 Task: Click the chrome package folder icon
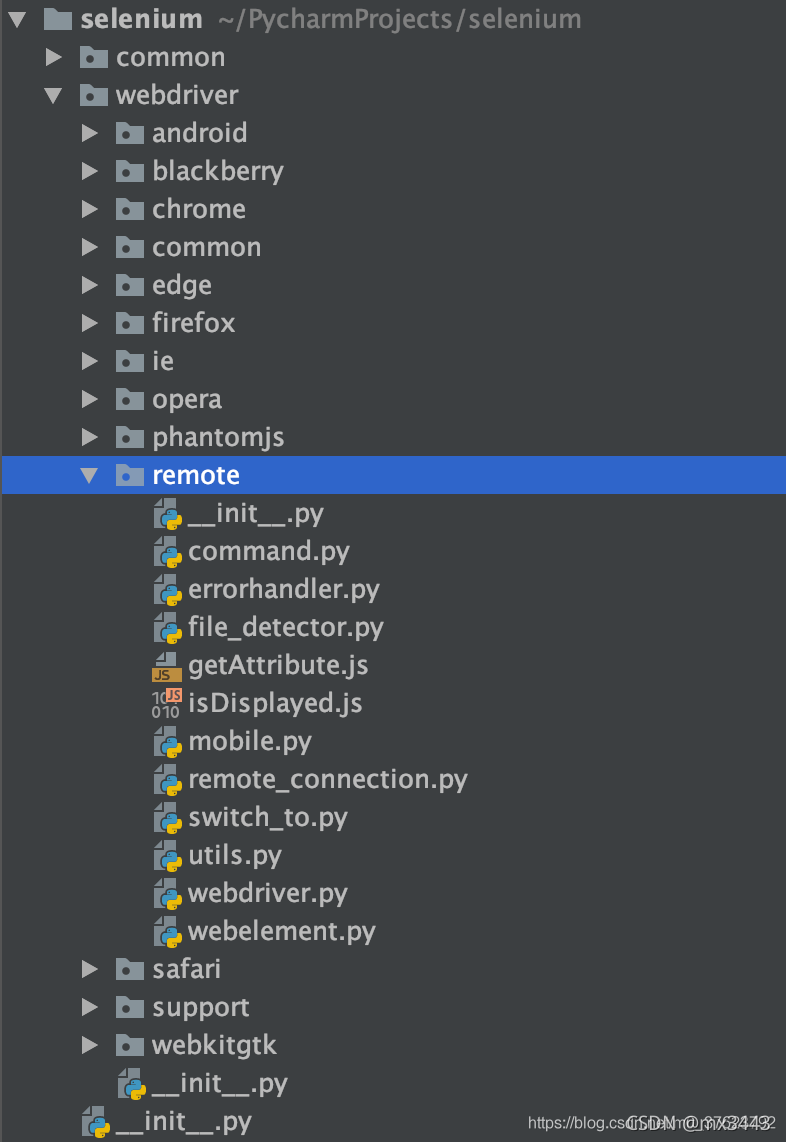point(130,209)
